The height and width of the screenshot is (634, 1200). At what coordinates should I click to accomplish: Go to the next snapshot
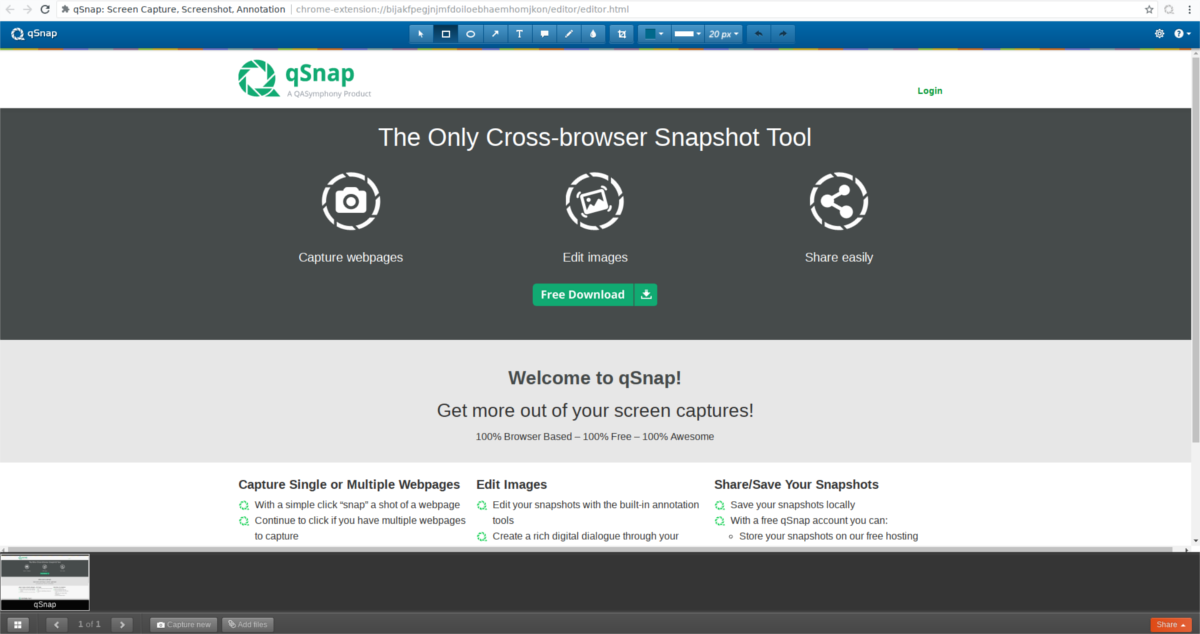[x=122, y=624]
